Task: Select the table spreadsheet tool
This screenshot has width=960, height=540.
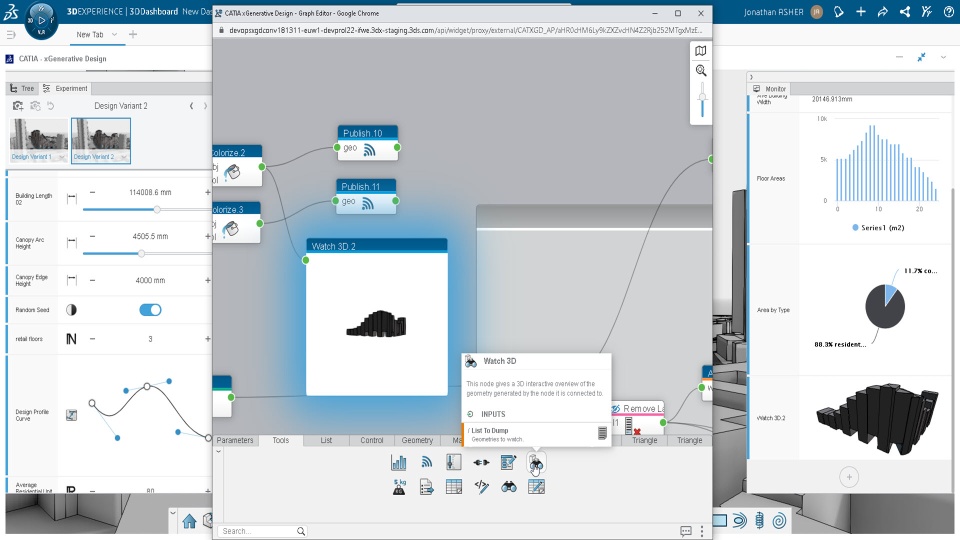Action: click(454, 487)
